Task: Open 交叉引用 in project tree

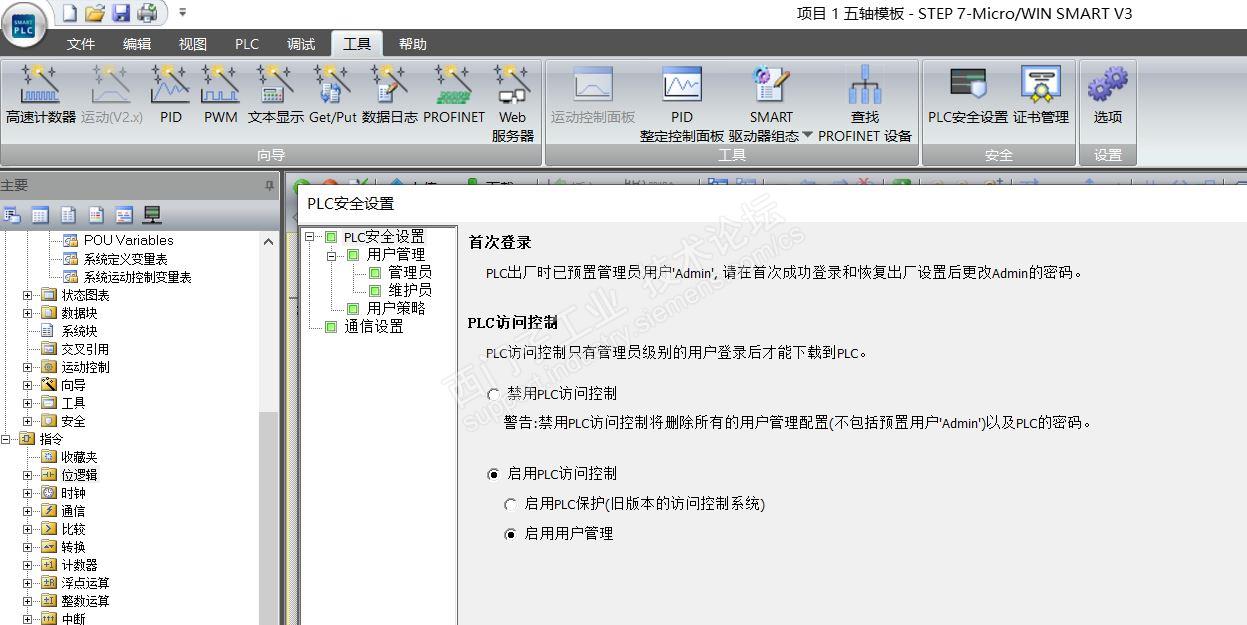Action: [85, 349]
